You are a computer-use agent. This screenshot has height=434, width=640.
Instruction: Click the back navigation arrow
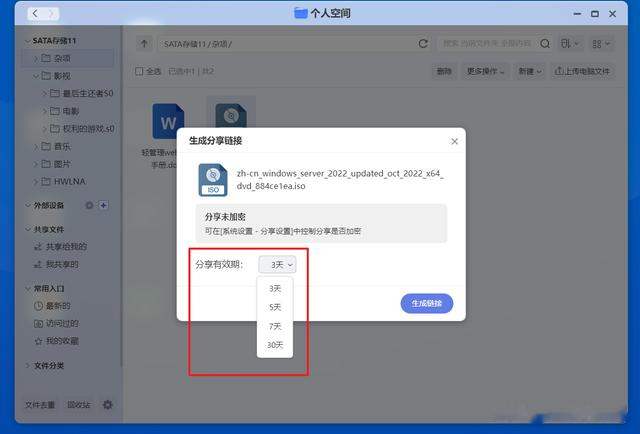(35, 13)
